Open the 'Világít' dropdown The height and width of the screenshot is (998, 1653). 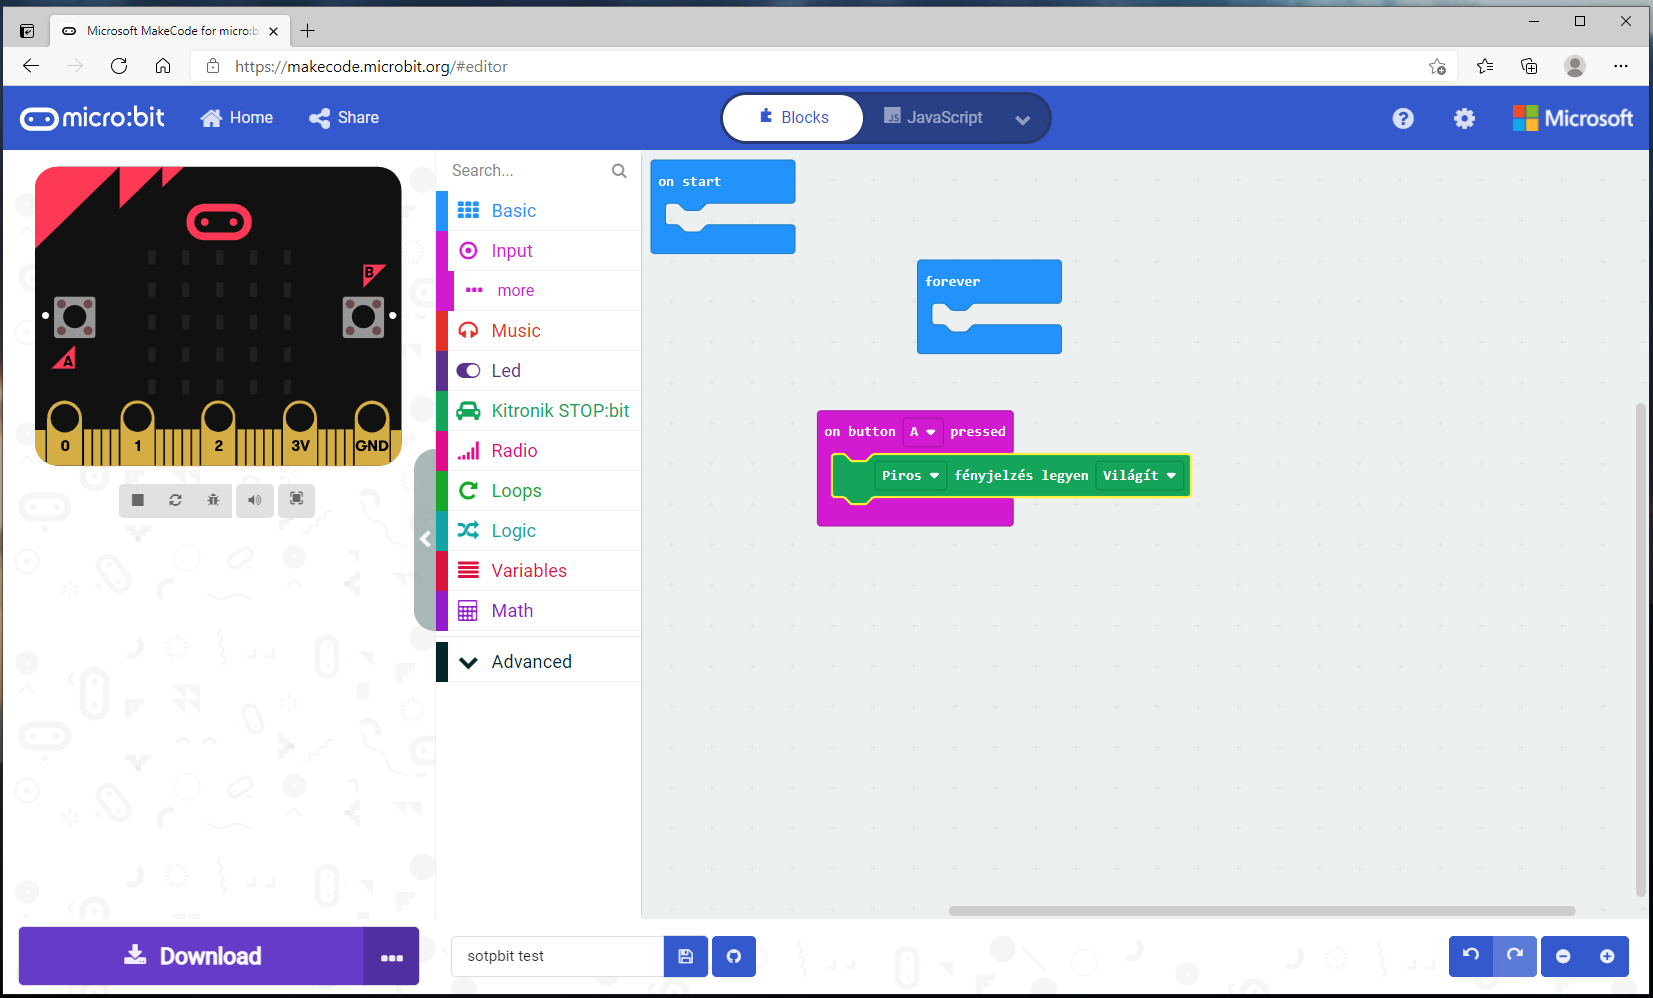coord(1139,475)
